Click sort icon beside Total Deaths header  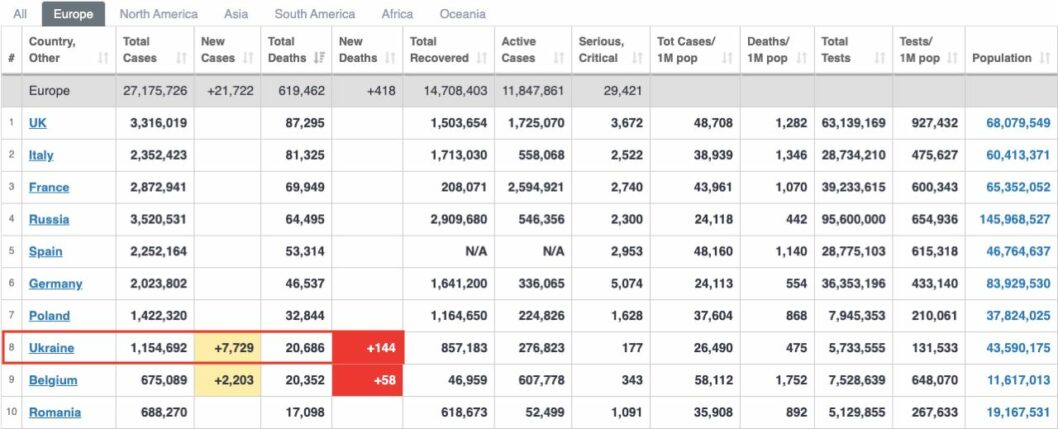(320, 58)
